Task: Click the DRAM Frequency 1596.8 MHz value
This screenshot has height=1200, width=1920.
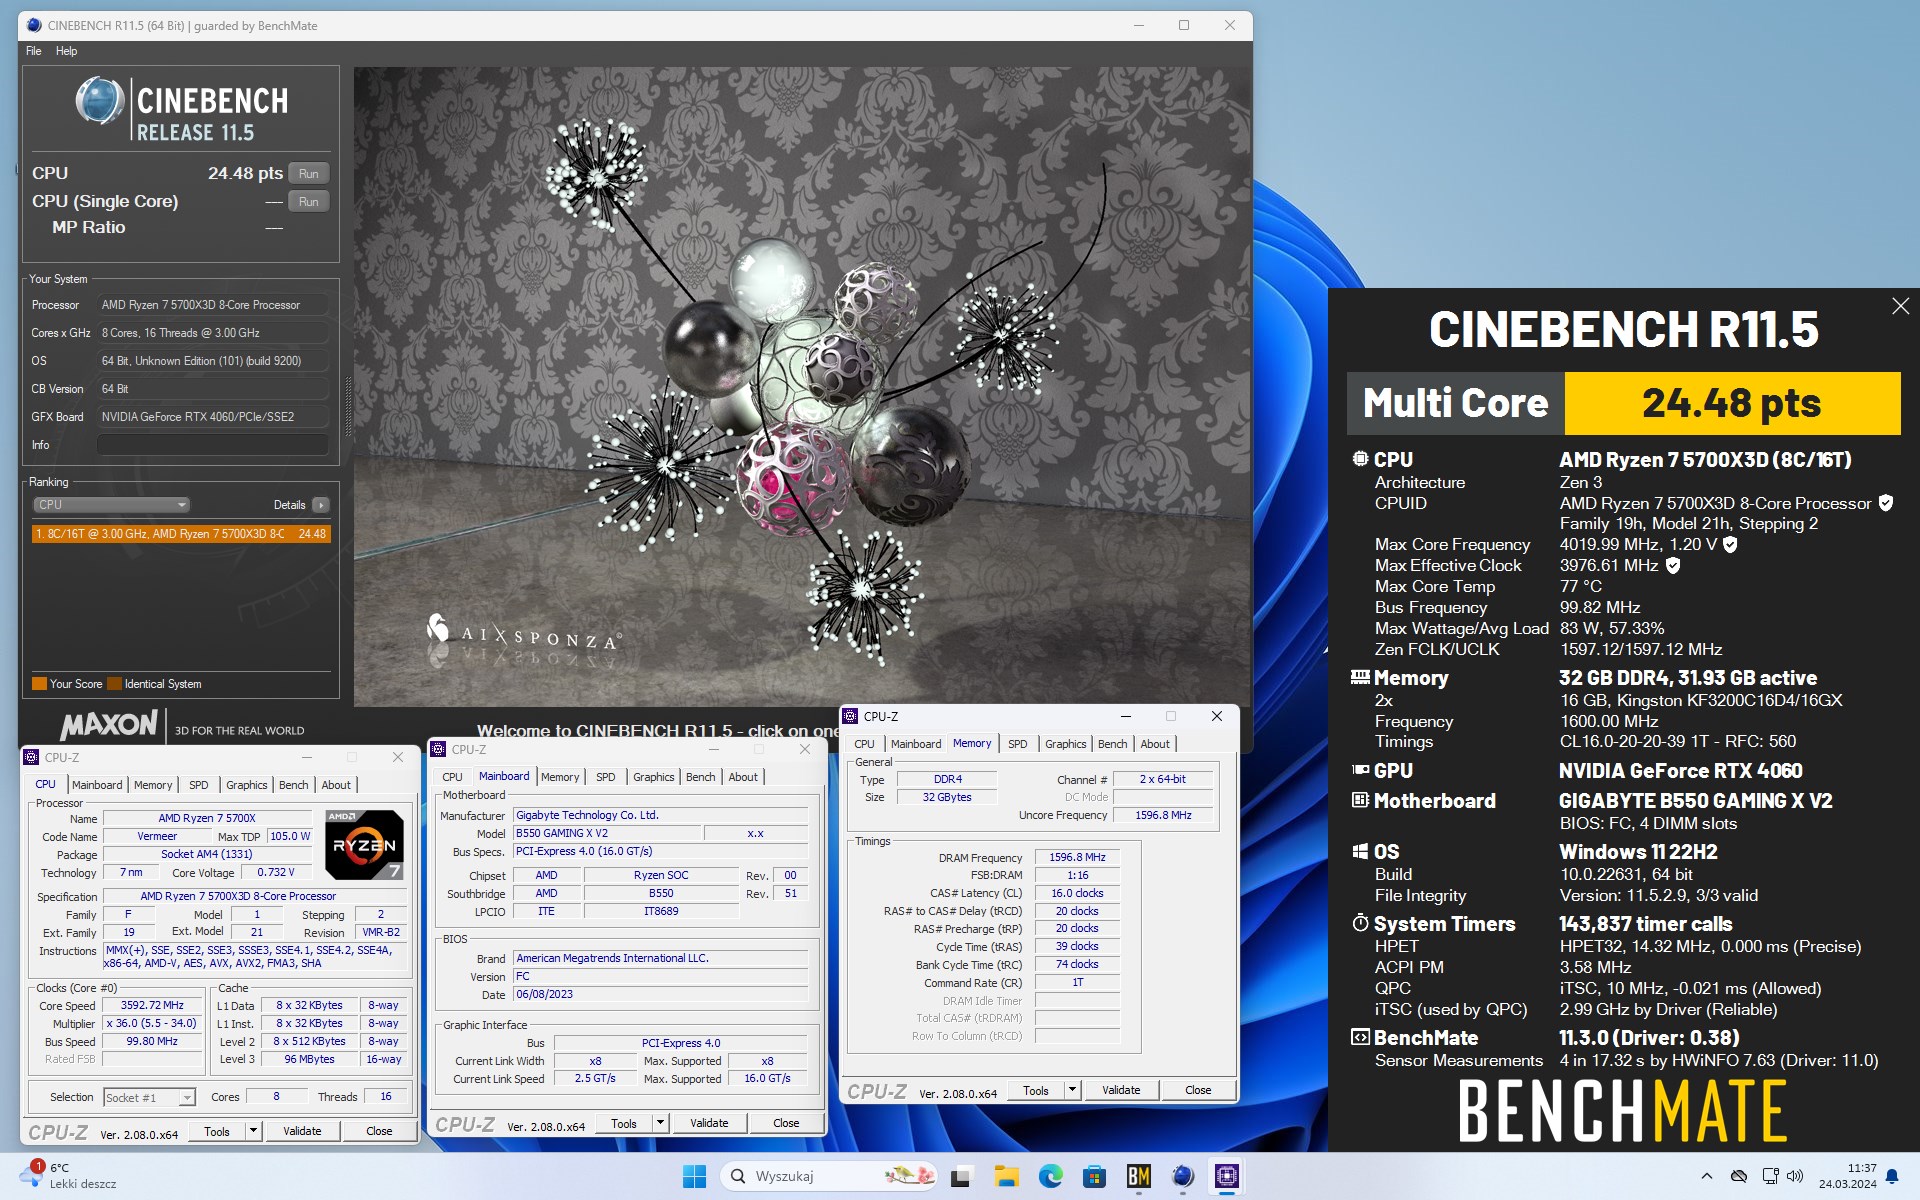Action: pos(1077,858)
